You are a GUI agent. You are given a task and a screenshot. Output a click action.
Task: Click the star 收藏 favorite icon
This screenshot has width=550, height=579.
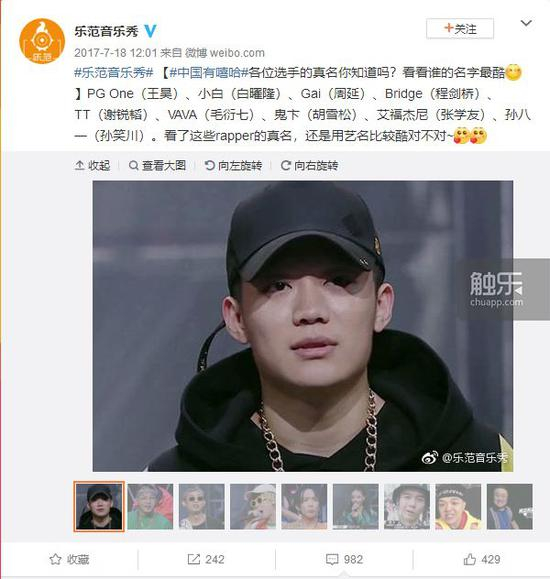pyautogui.click(x=55, y=559)
